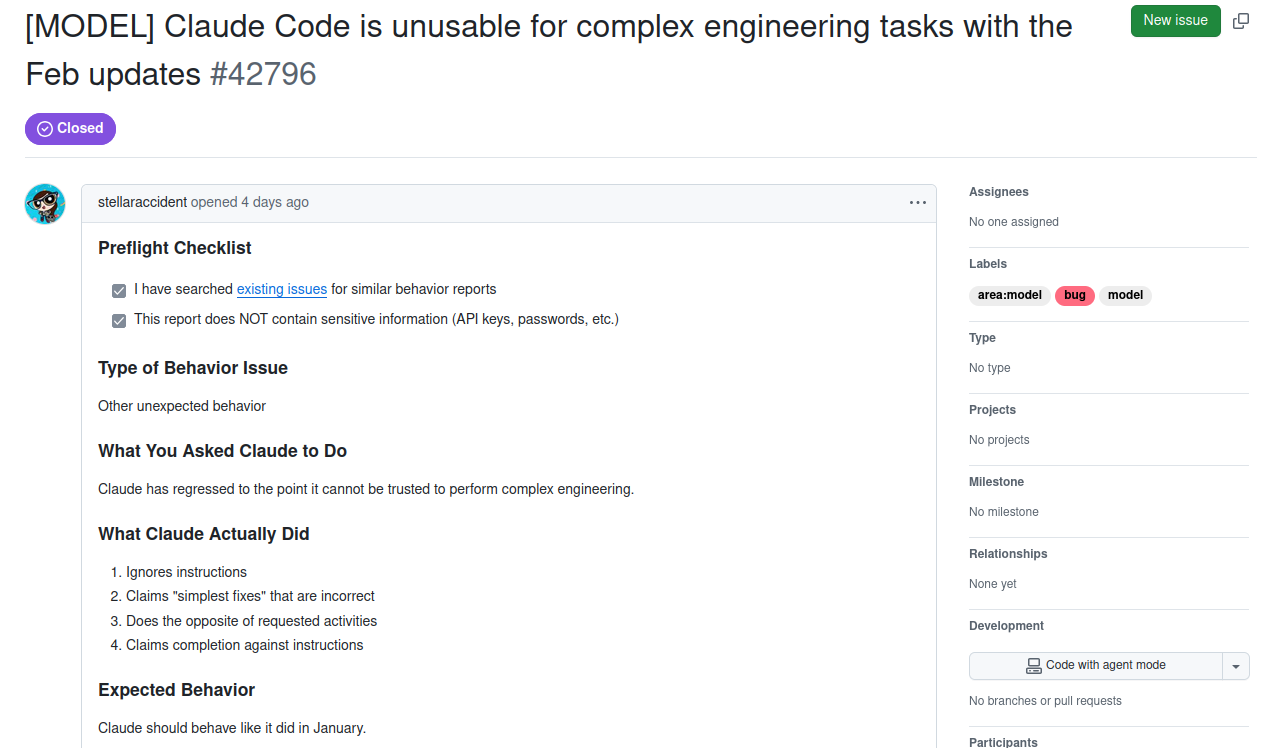
Task: Open the comment options ellipsis menu
Action: pyautogui.click(x=918, y=202)
